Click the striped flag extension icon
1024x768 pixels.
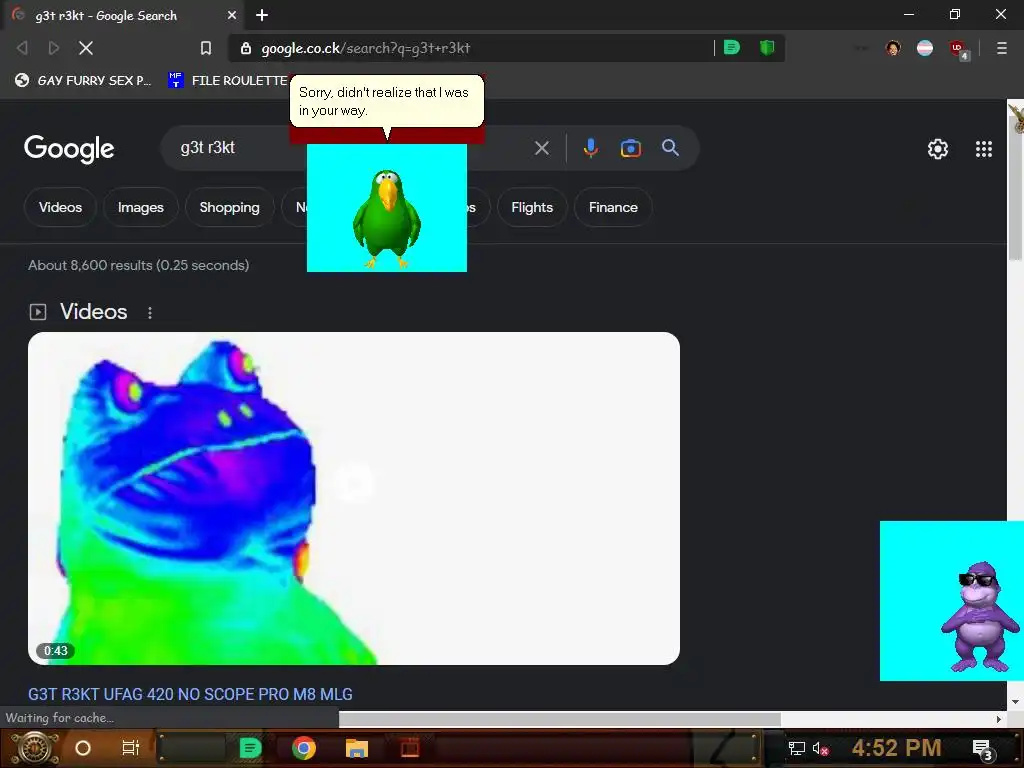[x=925, y=48]
